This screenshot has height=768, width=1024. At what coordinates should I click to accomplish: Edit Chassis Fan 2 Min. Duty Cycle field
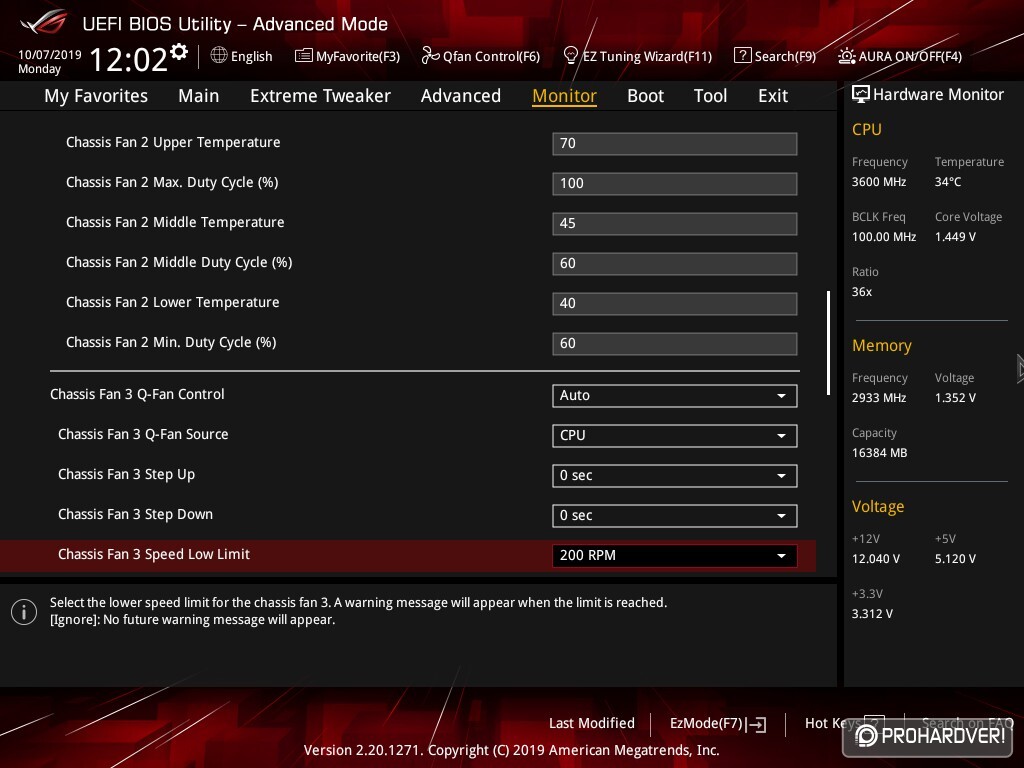[675, 344]
